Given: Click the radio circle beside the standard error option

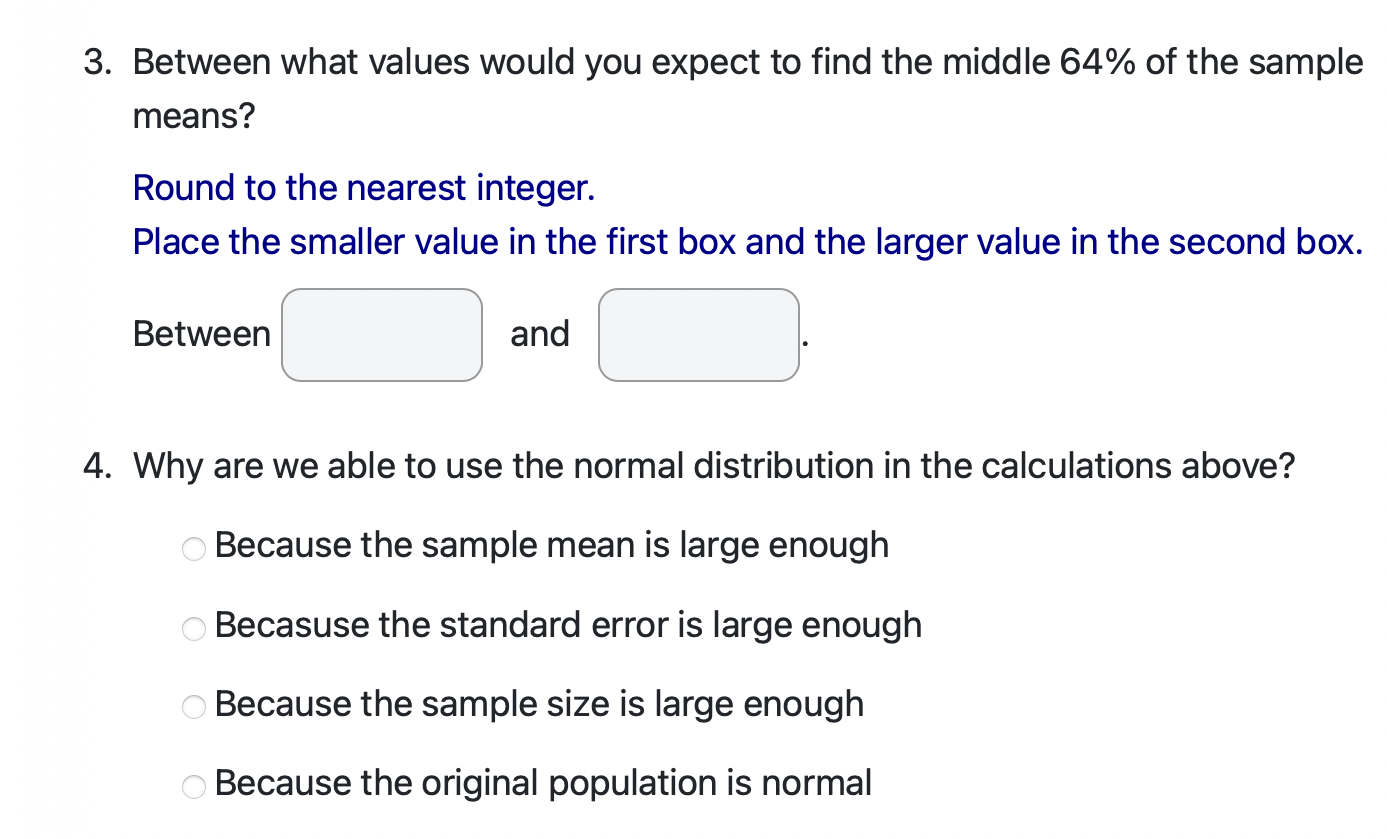Looking at the screenshot, I should tap(193, 628).
